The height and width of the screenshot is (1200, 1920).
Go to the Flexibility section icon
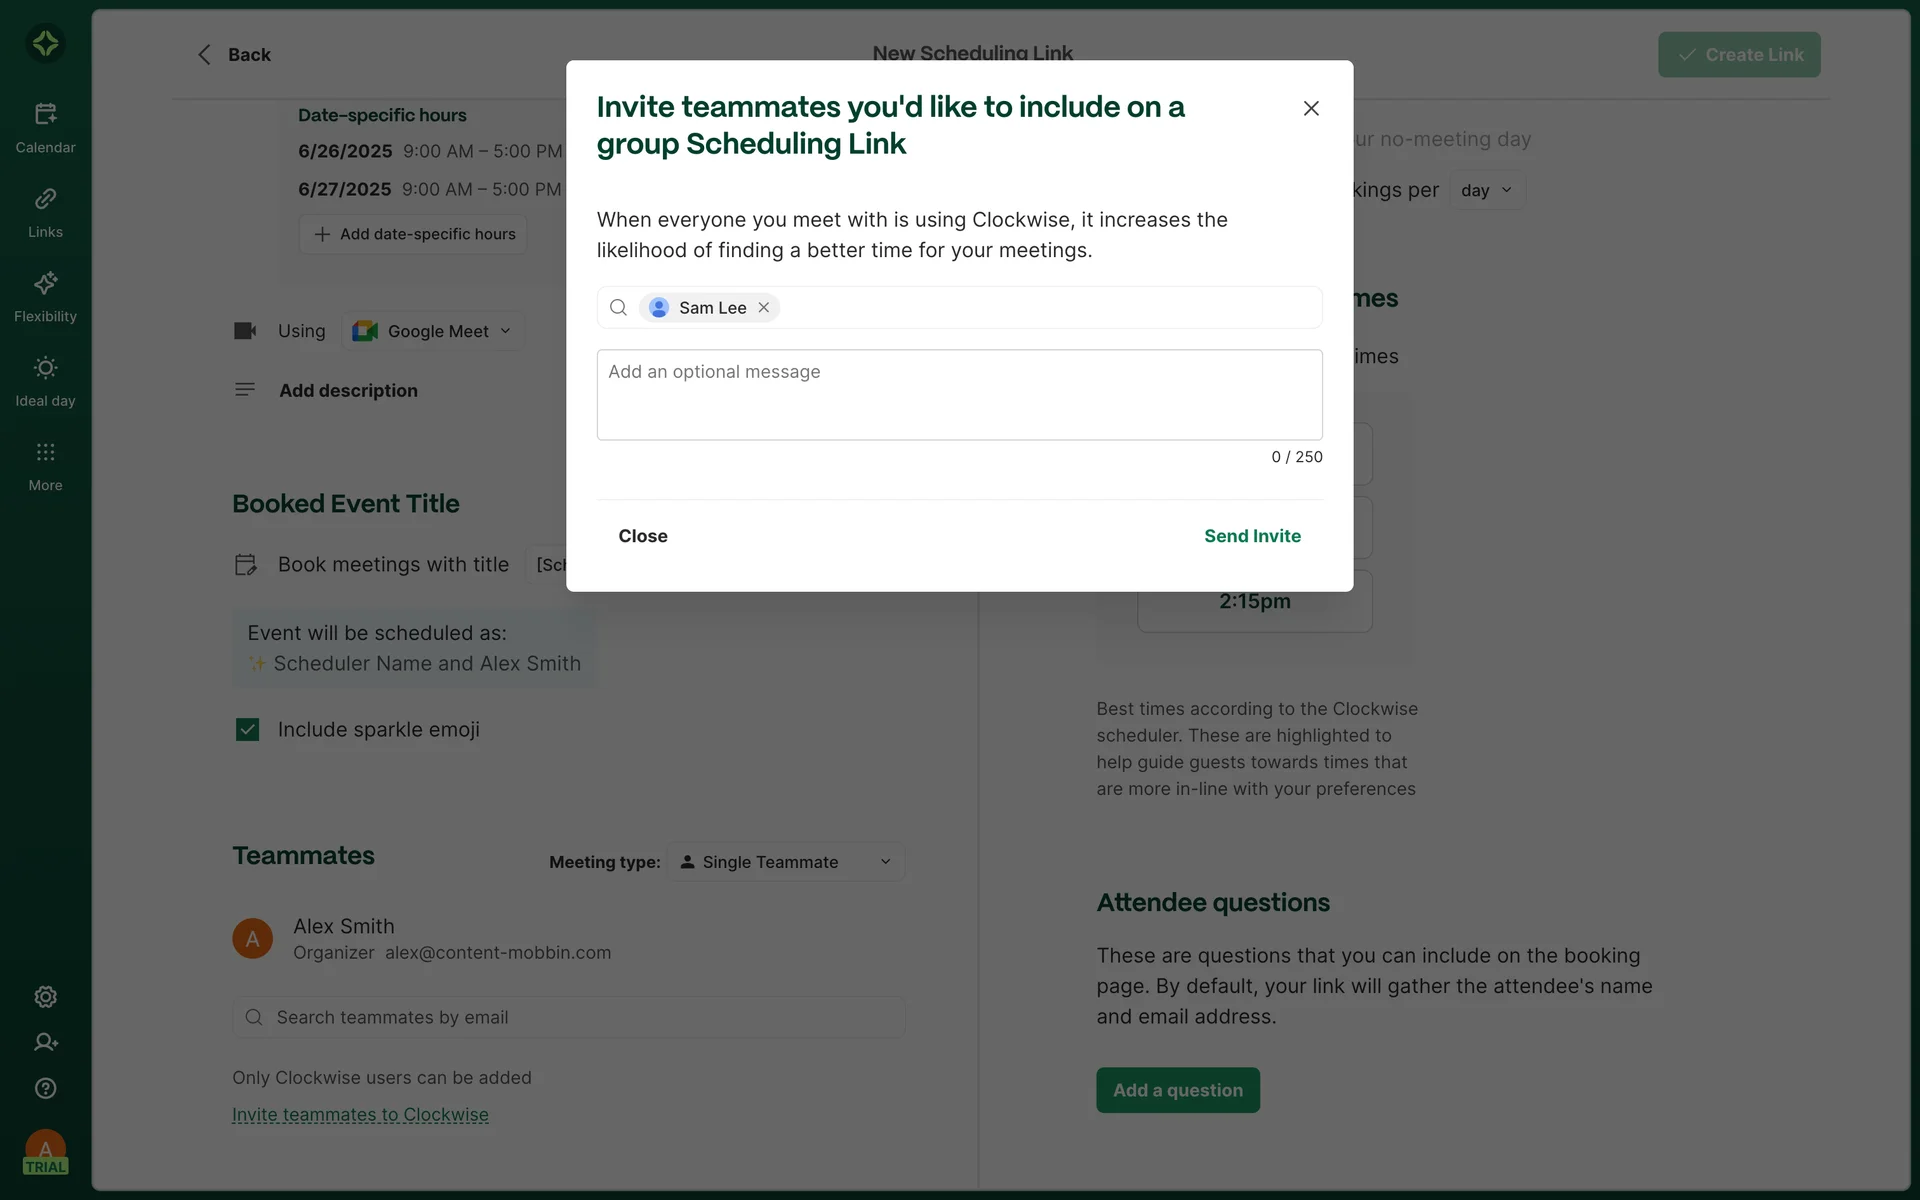click(x=45, y=284)
